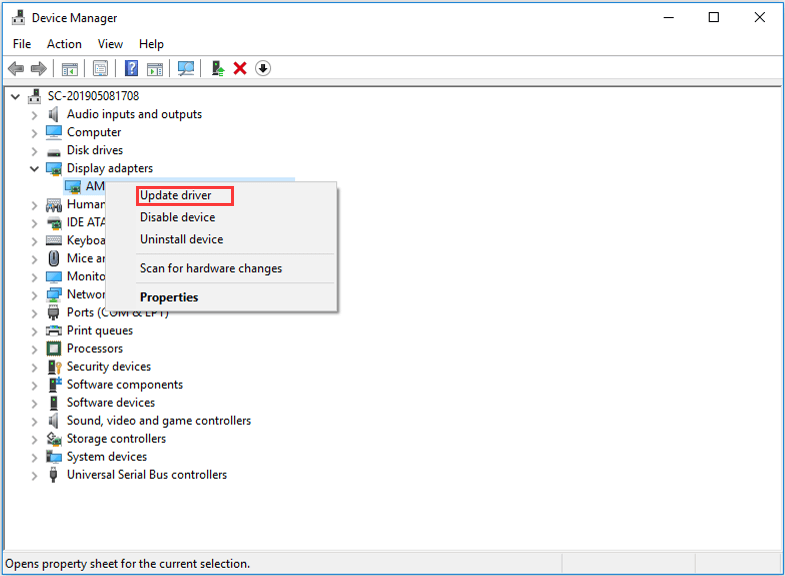Select the Software components label
Image resolution: width=785 pixels, height=576 pixels.
125,384
